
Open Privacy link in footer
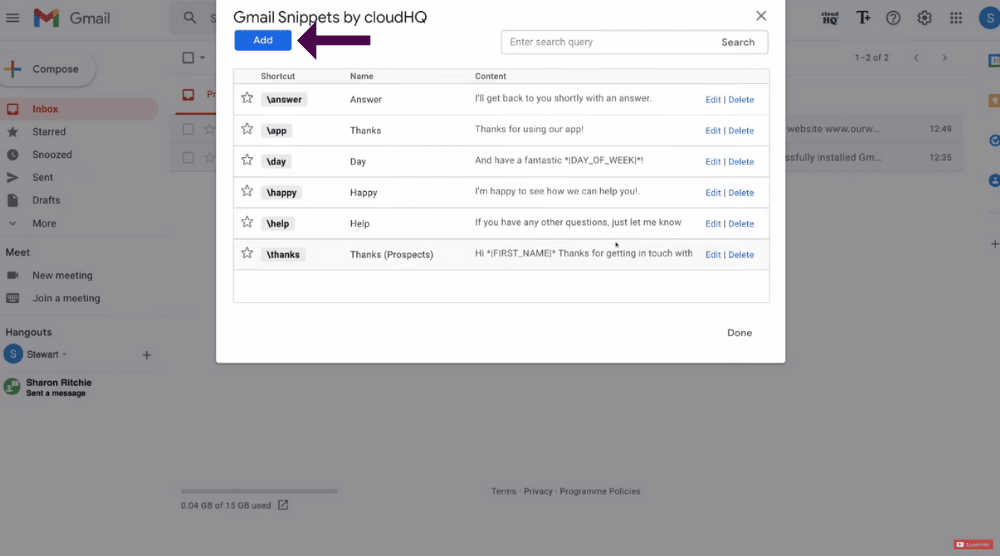click(538, 491)
